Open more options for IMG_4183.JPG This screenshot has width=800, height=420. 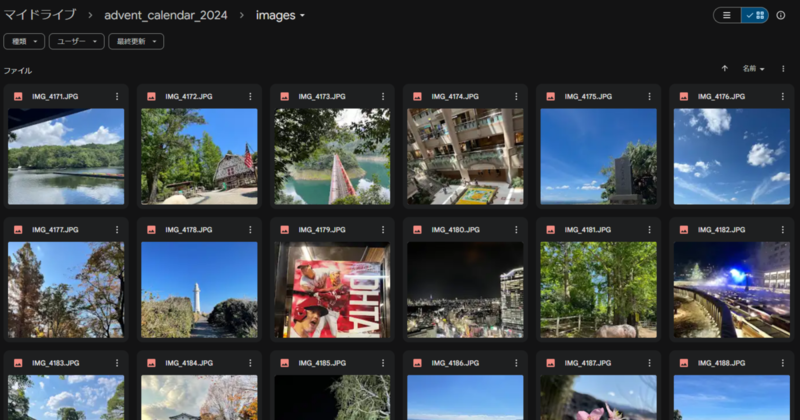[117, 363]
